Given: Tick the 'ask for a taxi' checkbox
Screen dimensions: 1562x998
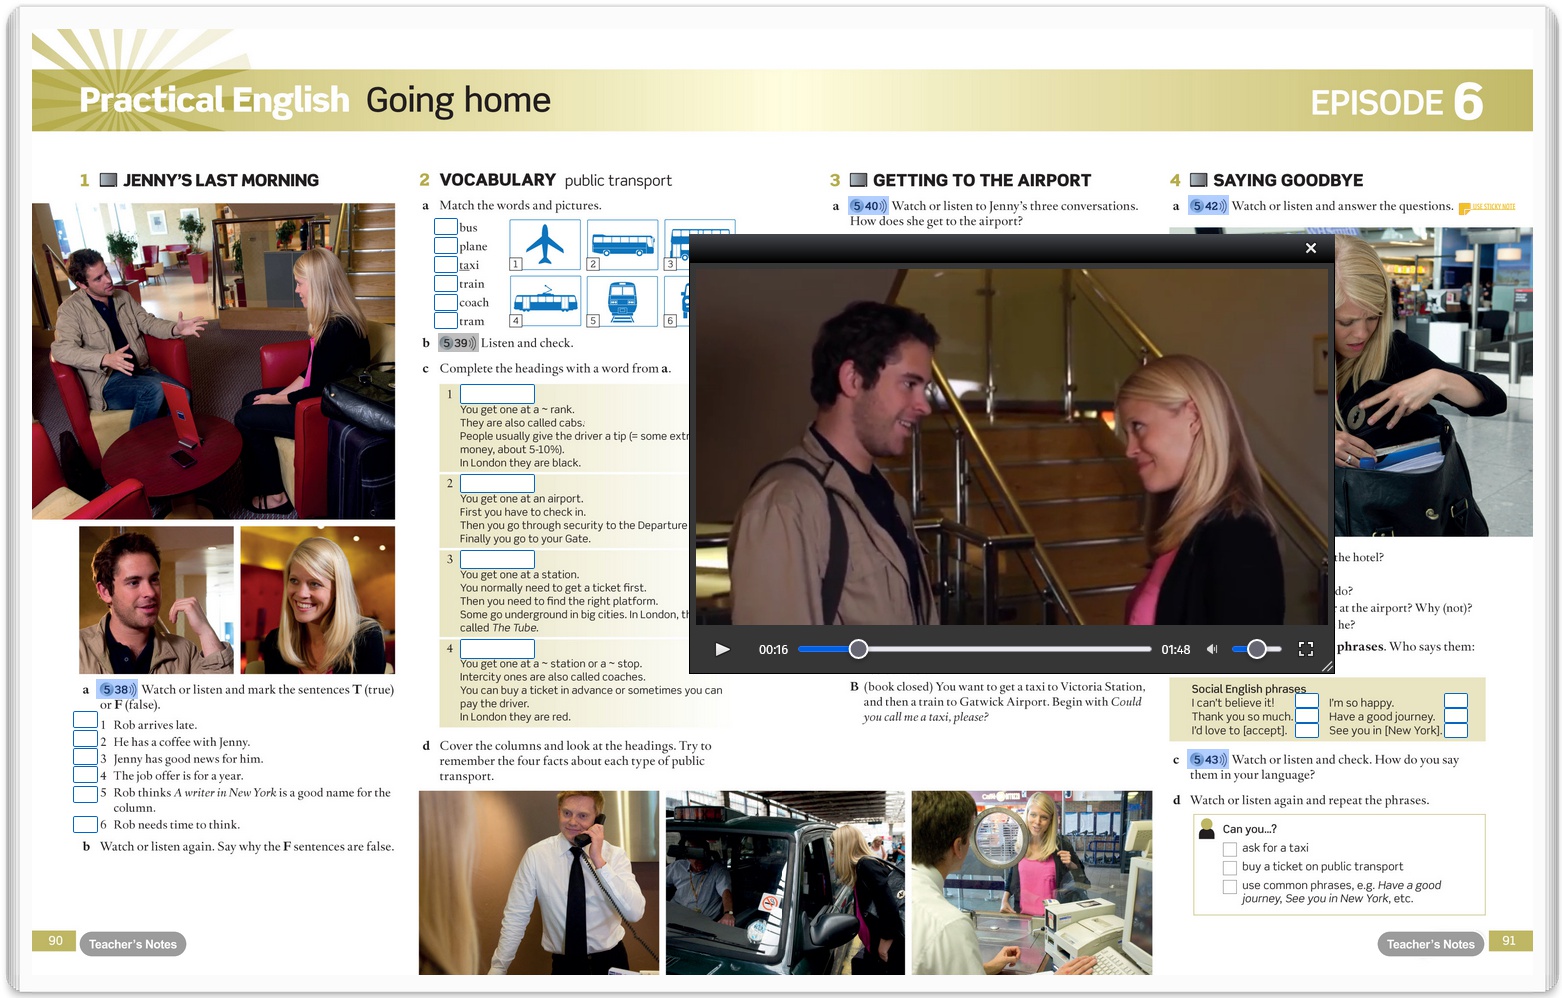Looking at the screenshot, I should click(x=1230, y=849).
